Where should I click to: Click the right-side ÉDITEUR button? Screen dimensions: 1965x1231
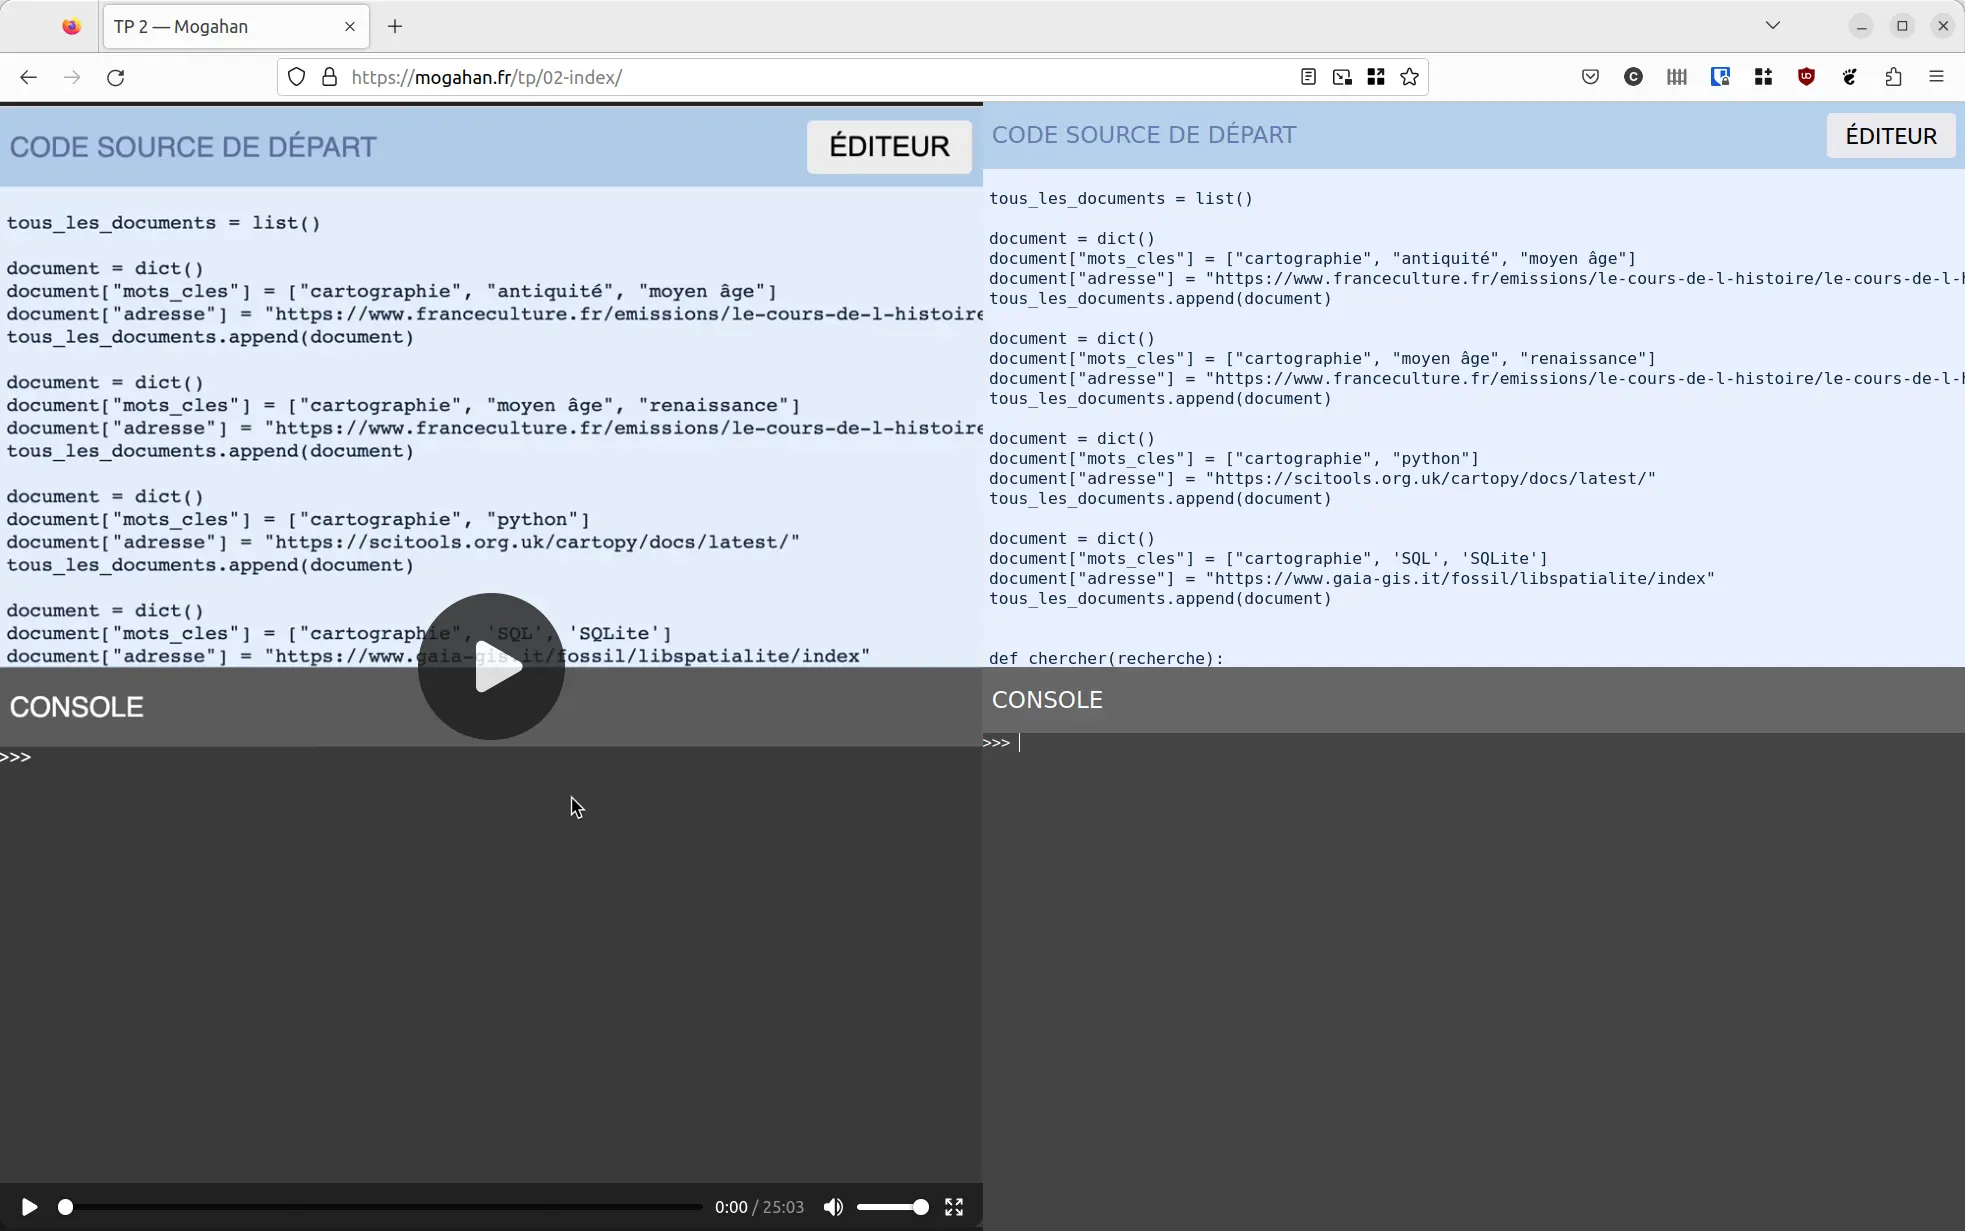click(x=1890, y=136)
